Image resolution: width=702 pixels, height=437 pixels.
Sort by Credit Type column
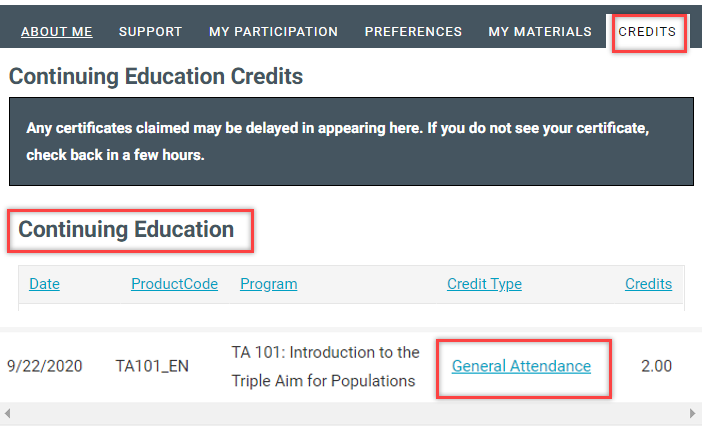pyautogui.click(x=484, y=284)
